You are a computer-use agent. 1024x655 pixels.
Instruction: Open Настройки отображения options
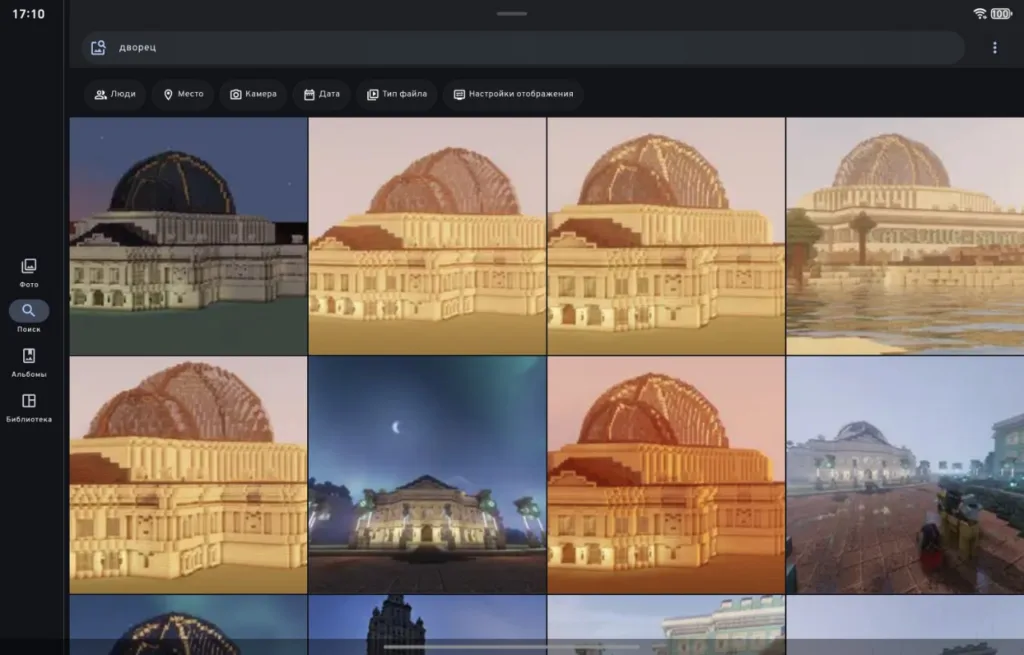pos(513,94)
